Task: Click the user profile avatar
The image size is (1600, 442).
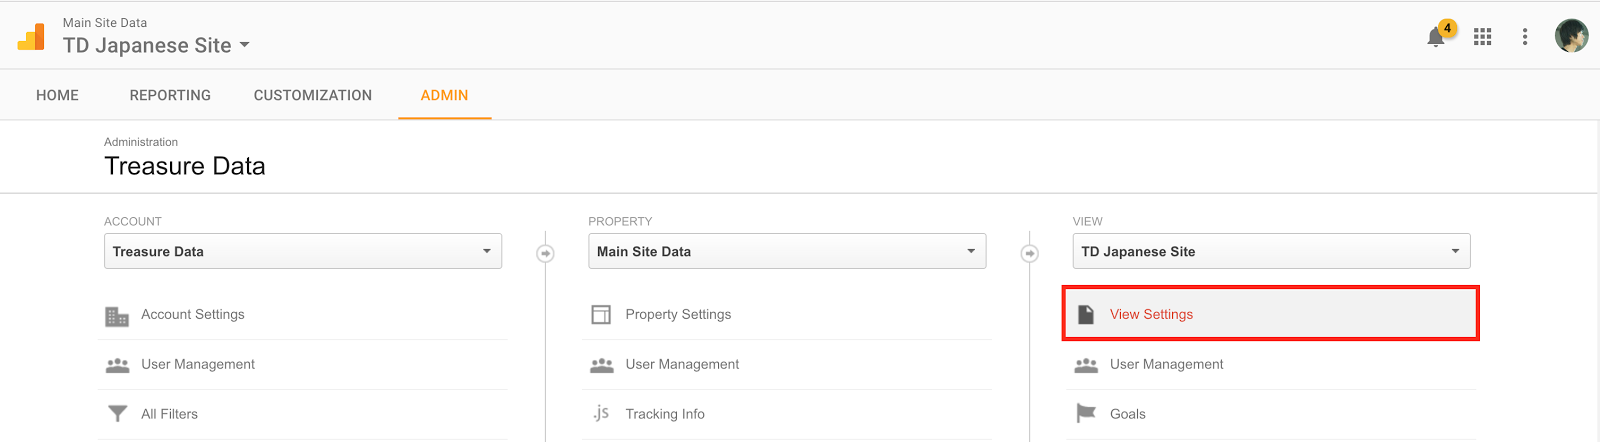Action: [1571, 36]
